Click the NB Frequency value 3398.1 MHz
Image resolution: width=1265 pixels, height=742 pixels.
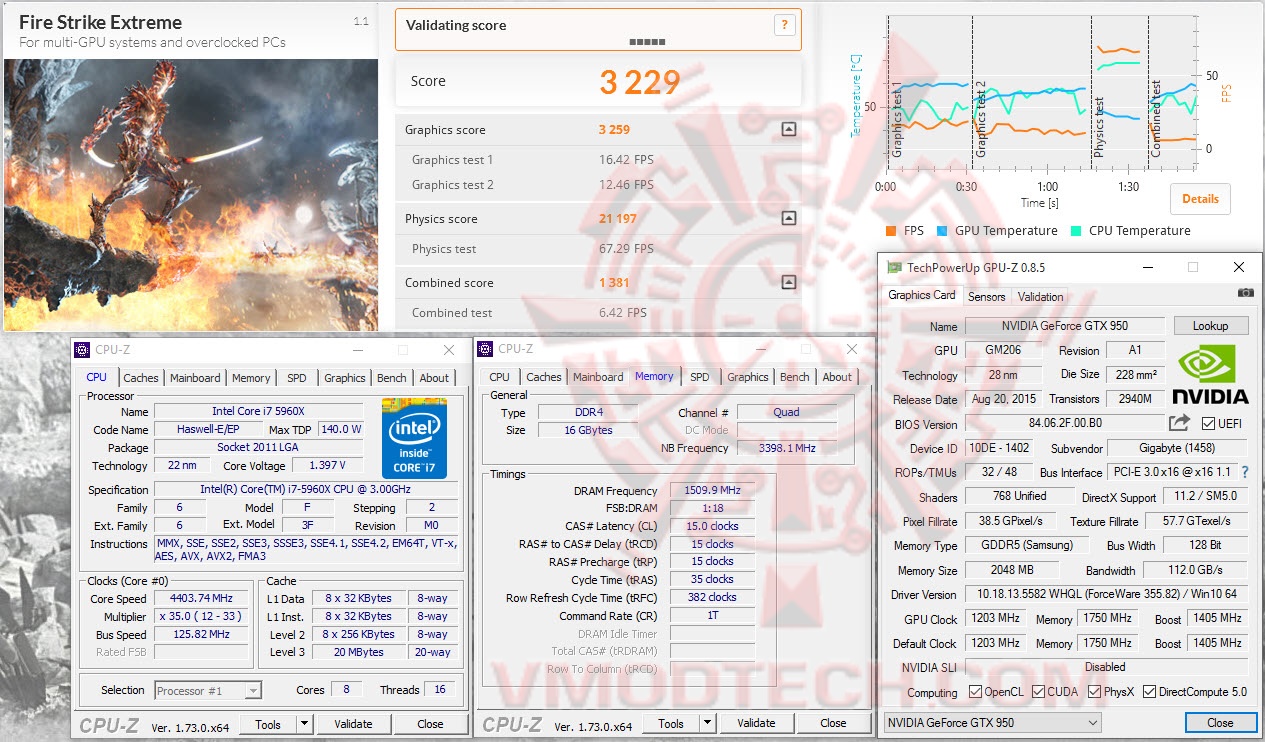[x=788, y=448]
